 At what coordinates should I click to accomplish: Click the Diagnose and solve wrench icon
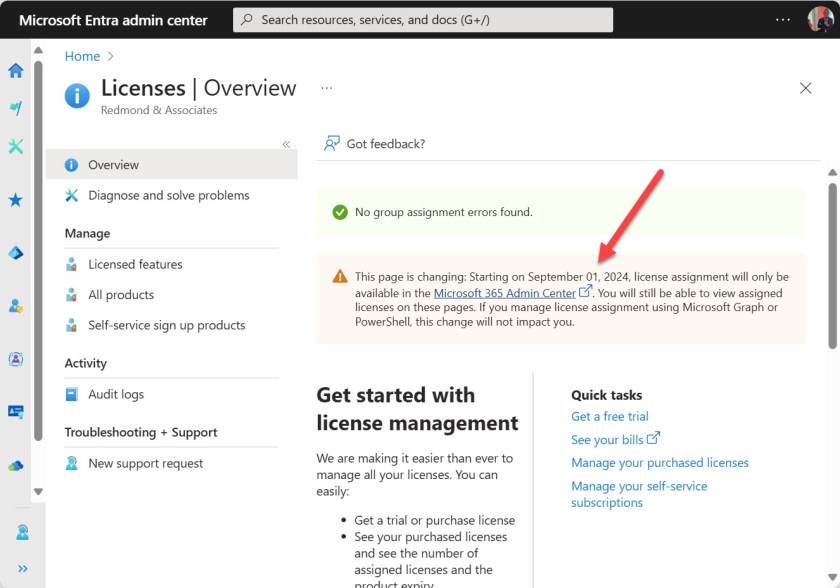(x=71, y=195)
